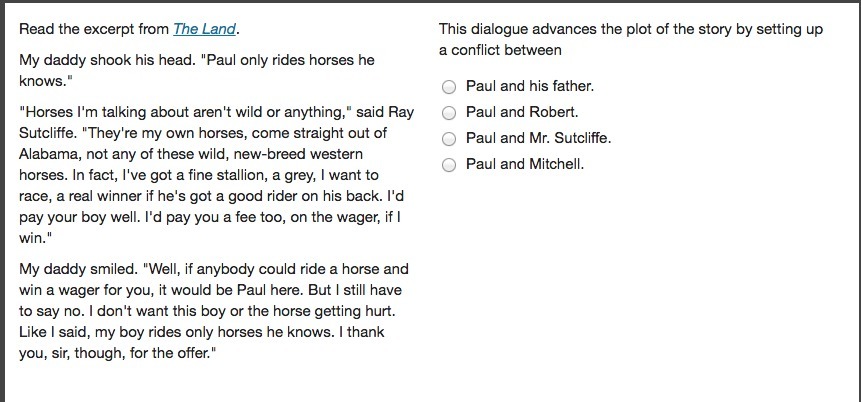Click the phrase "a conflict between"
The height and width of the screenshot is (402, 861).
click(x=500, y=50)
